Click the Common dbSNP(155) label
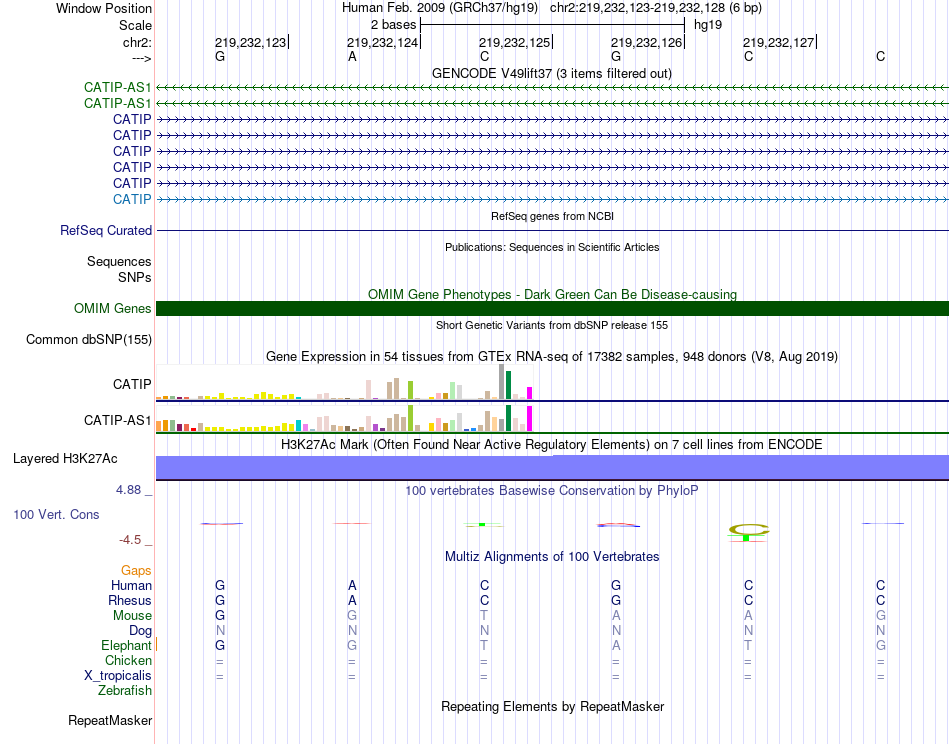This screenshot has width=950, height=744. pos(88,339)
